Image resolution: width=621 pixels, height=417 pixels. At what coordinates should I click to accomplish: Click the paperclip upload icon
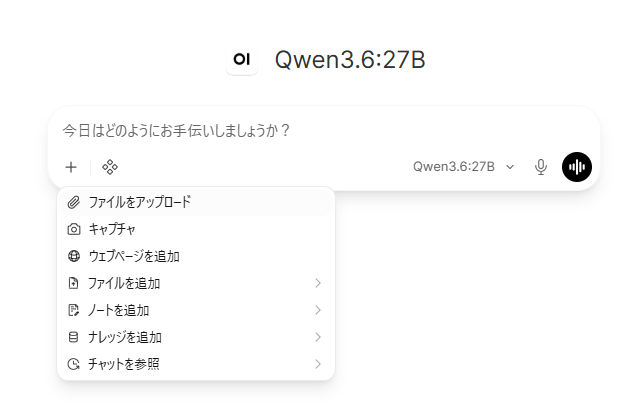(x=74, y=202)
